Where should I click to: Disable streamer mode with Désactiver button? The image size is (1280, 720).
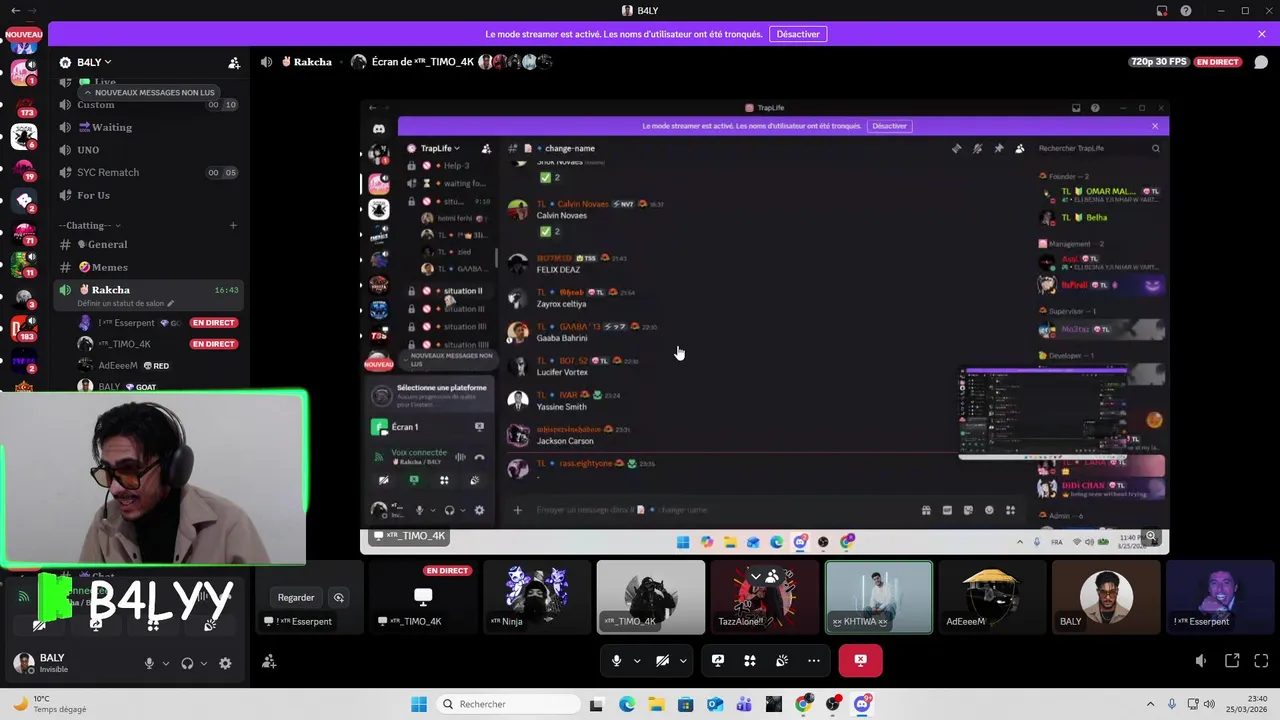tap(798, 34)
